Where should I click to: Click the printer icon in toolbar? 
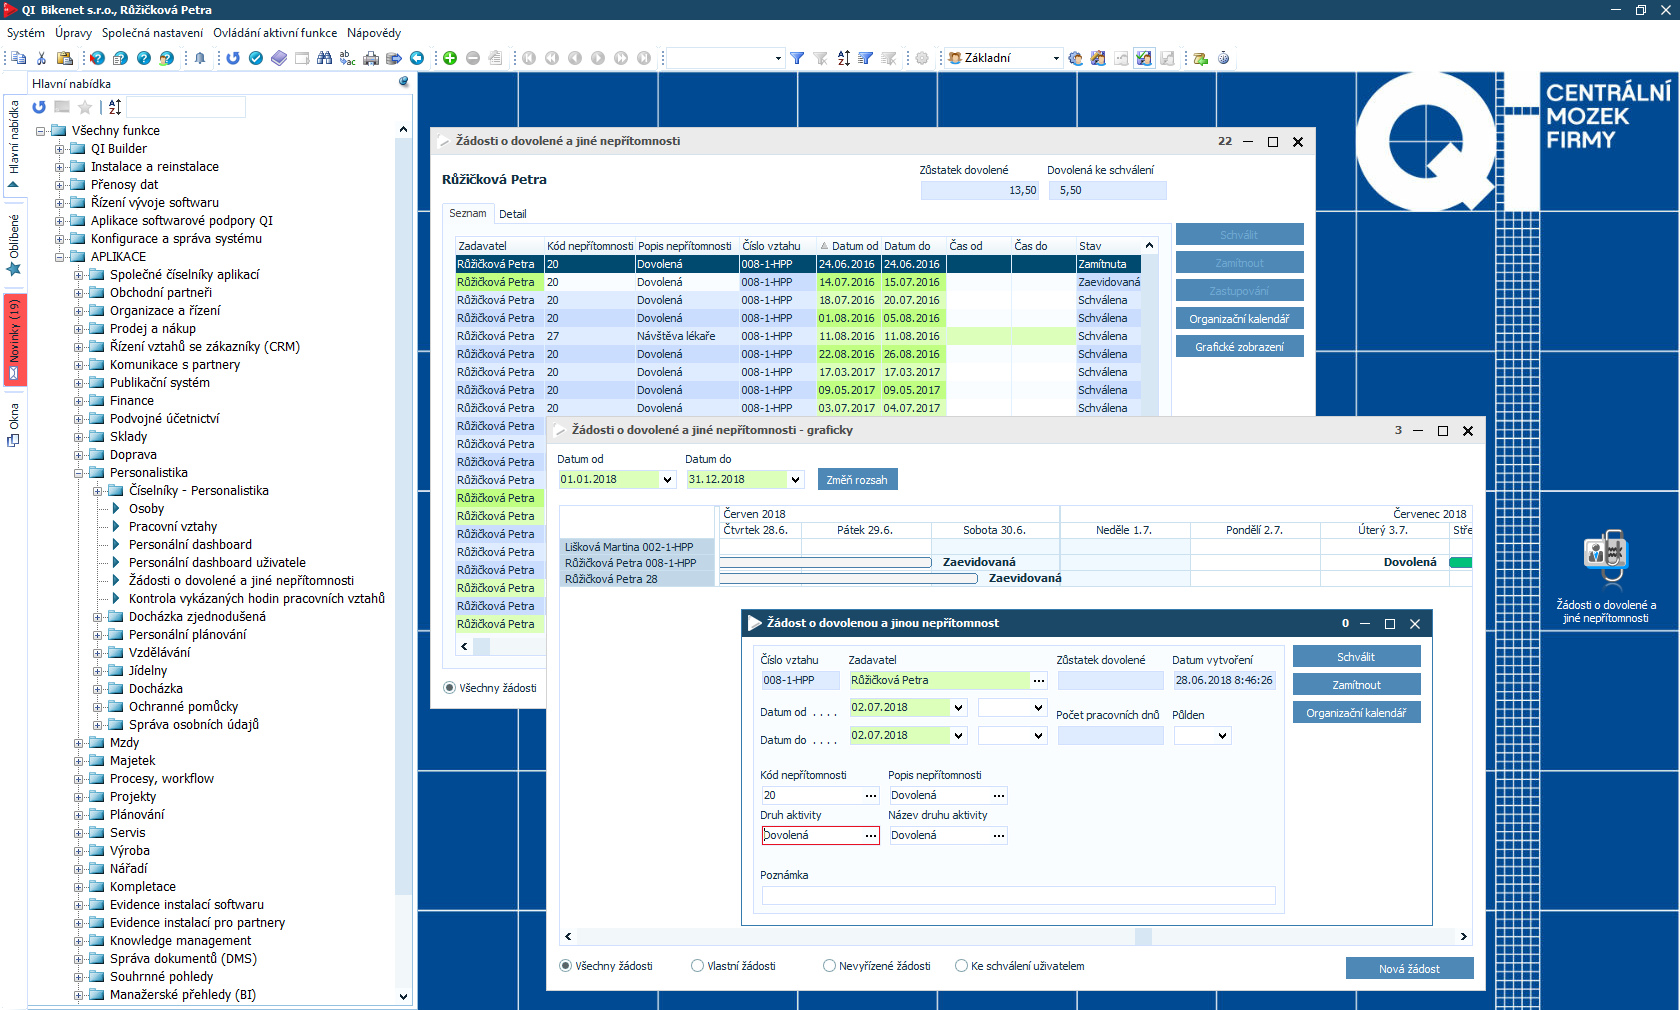coord(371,58)
